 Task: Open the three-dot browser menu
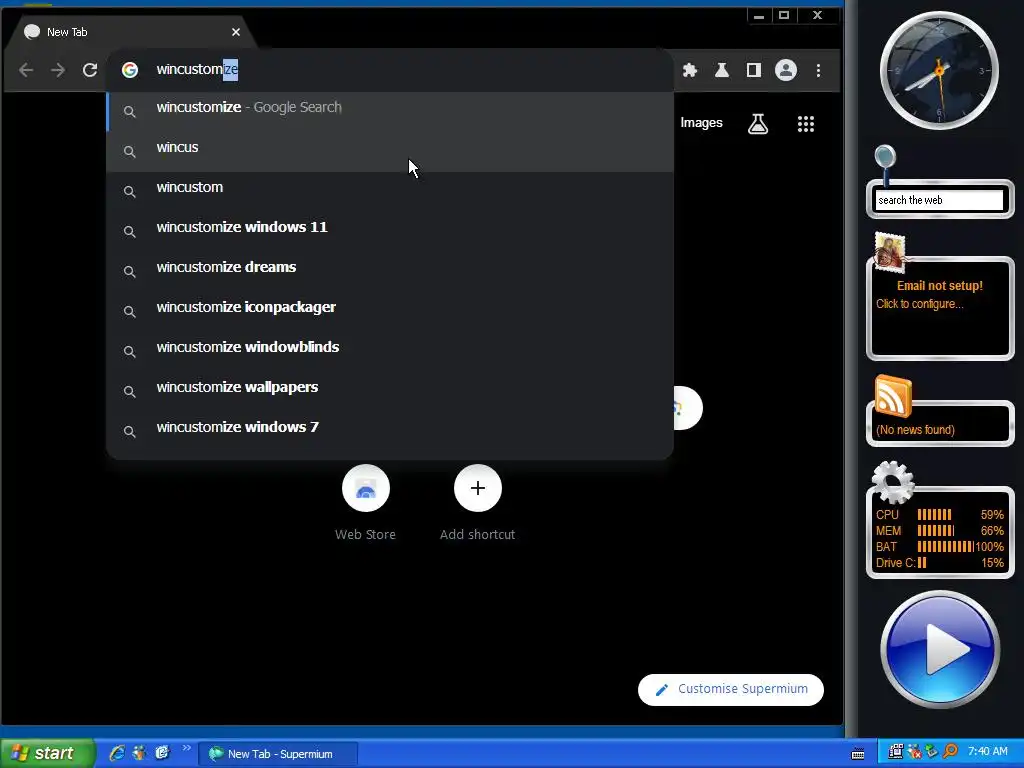point(818,71)
